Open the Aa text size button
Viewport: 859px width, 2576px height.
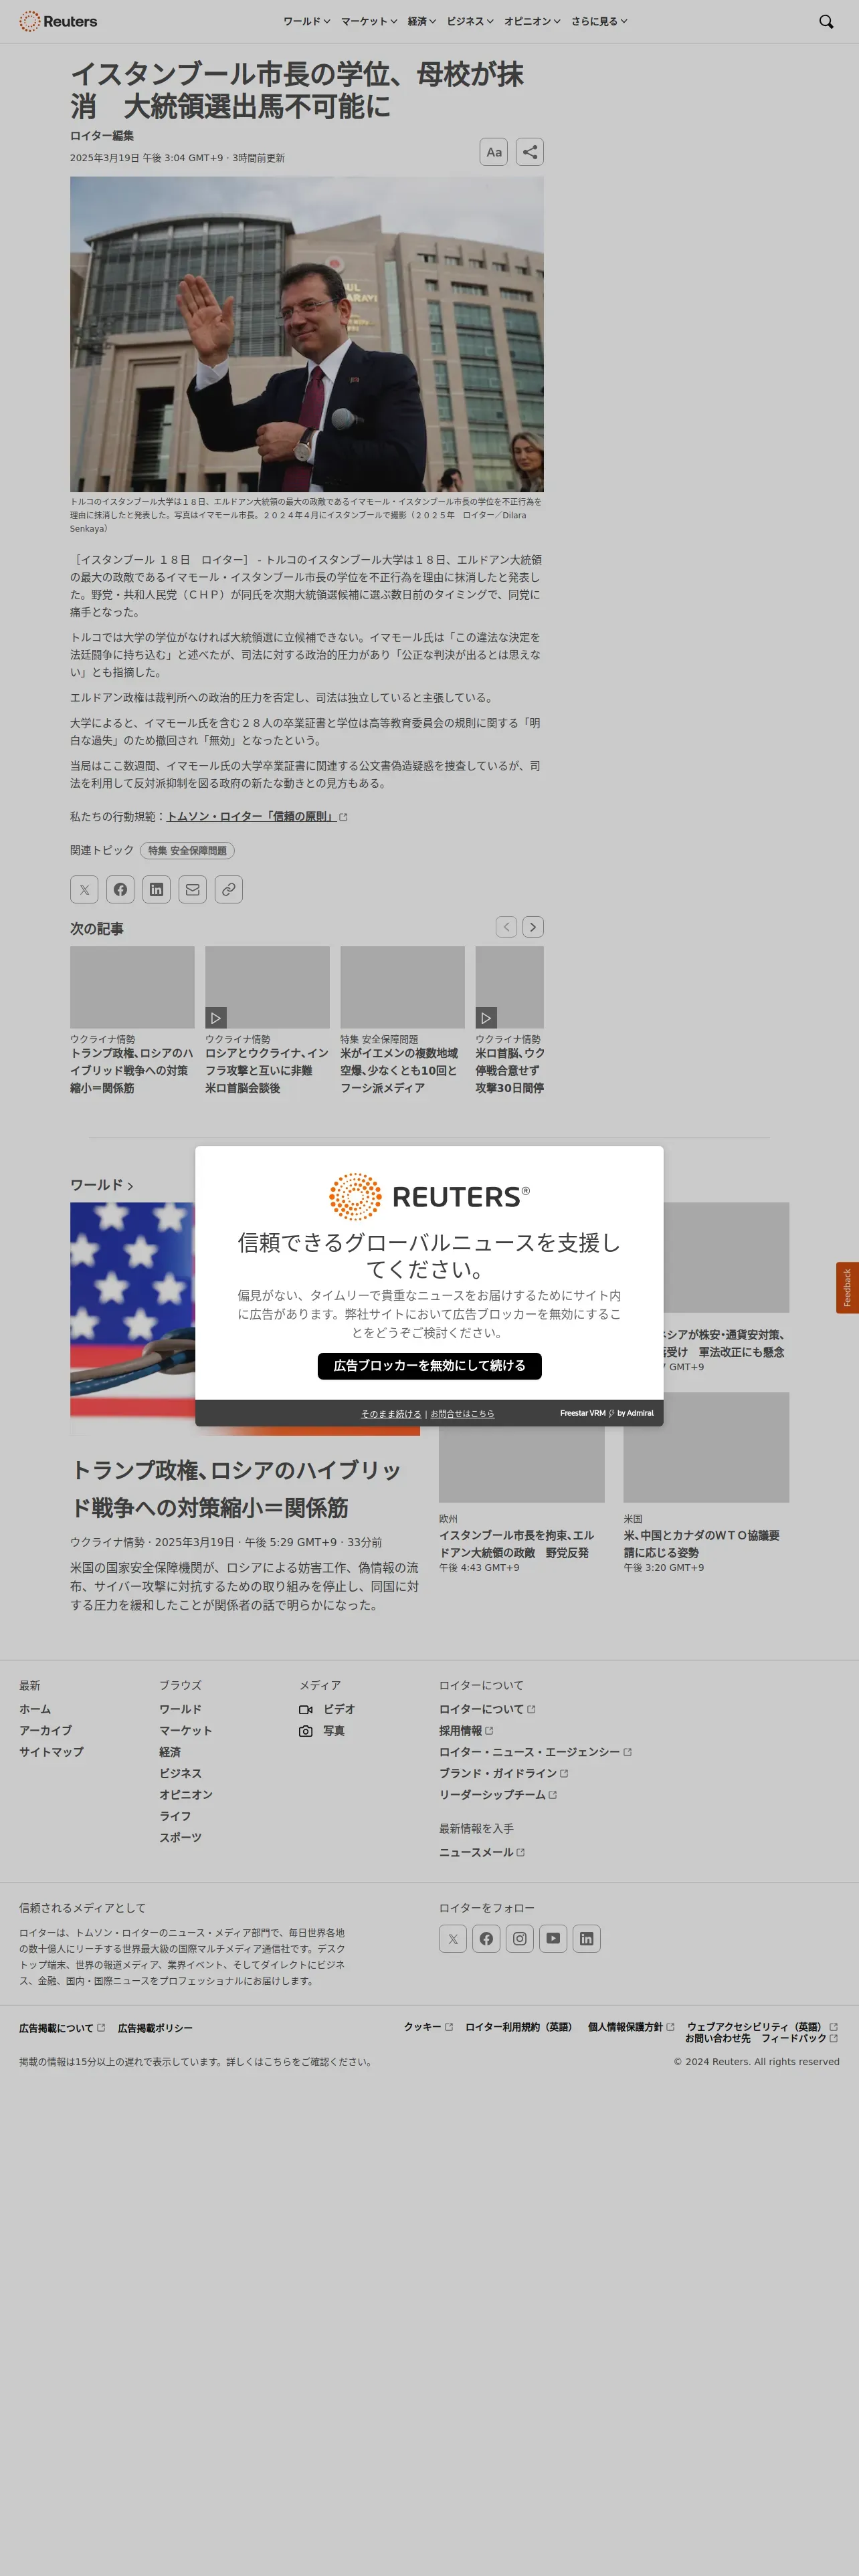pyautogui.click(x=494, y=152)
